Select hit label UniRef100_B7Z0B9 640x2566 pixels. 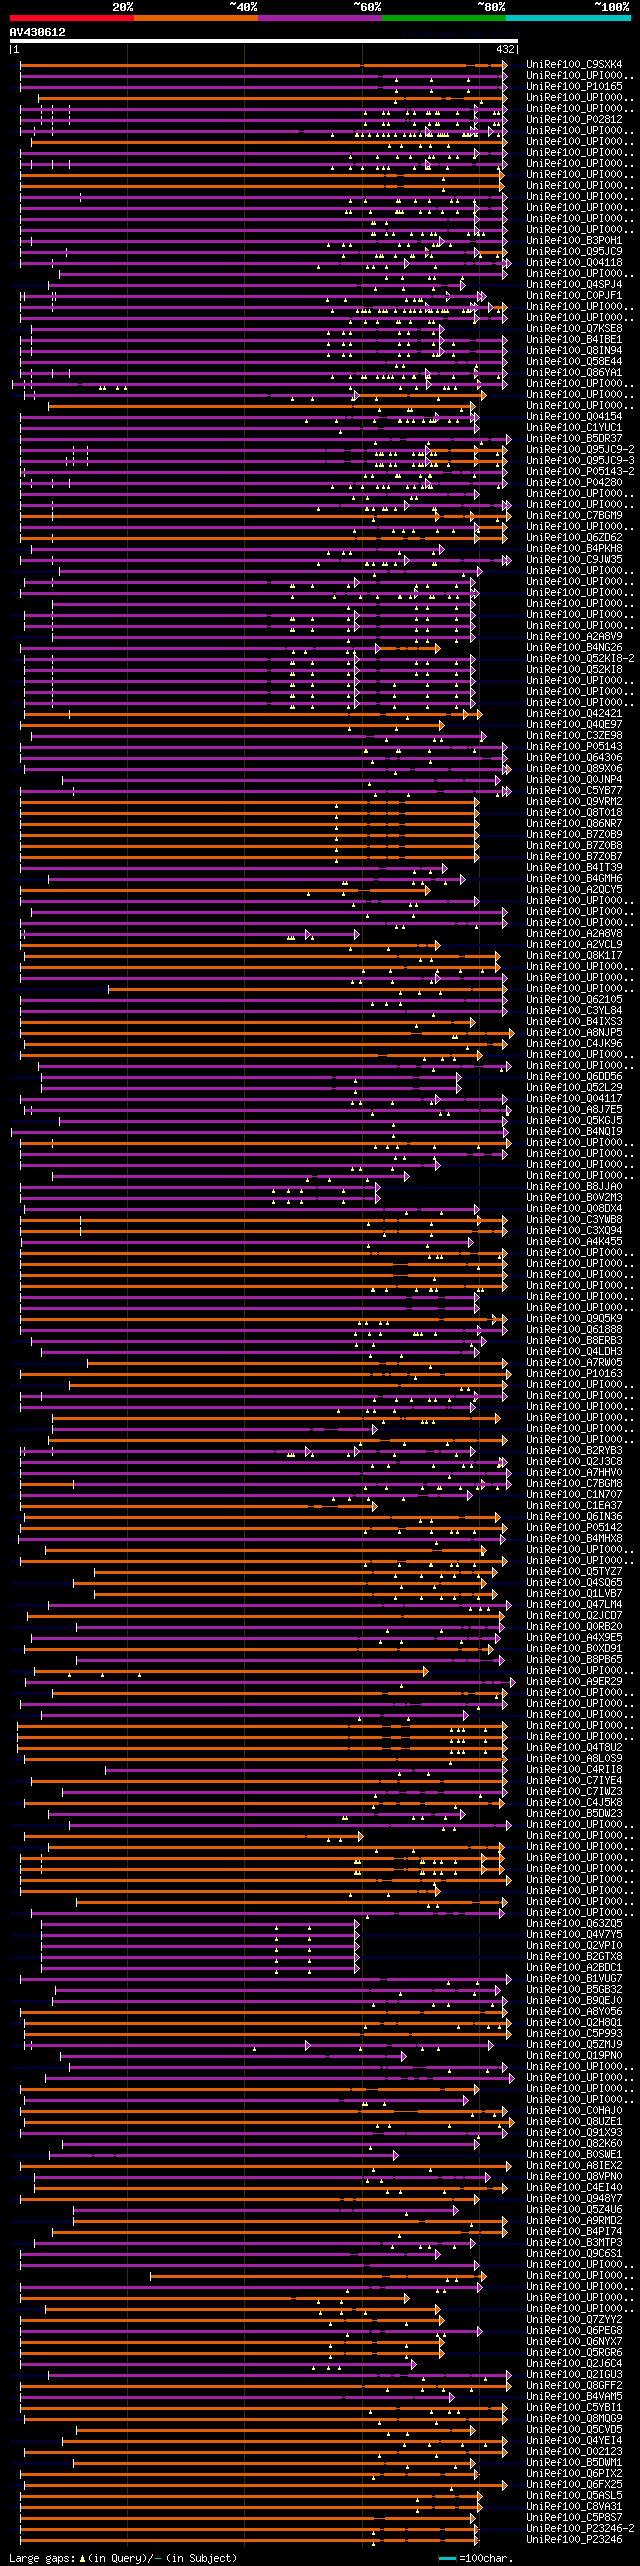pos(574,835)
